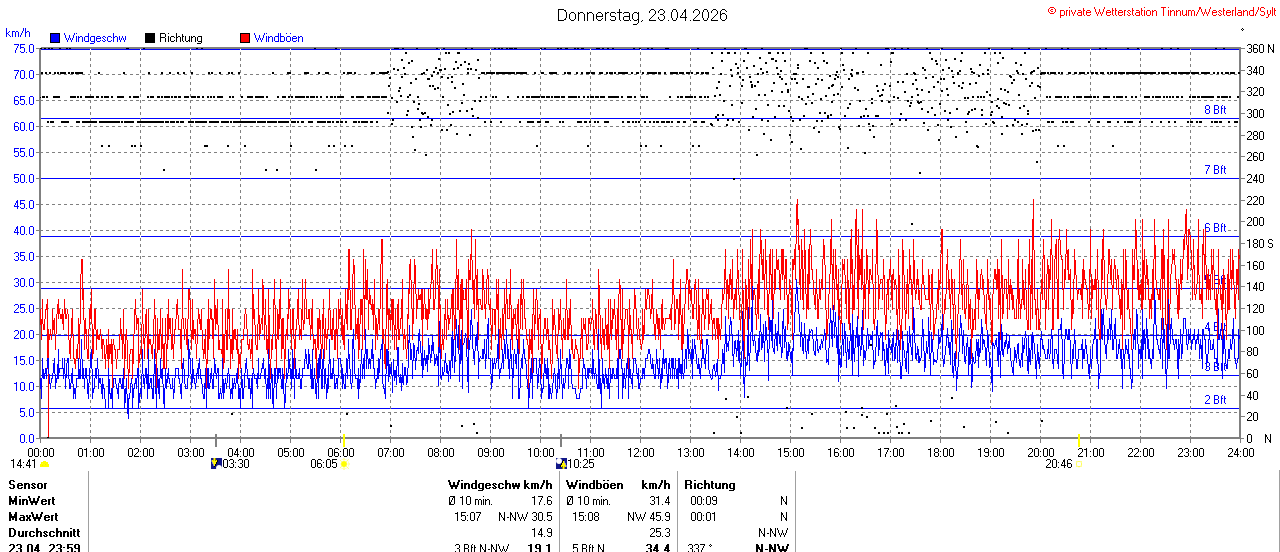Click the gray axis marker at 10:25
The image size is (1280, 552).
tap(560, 441)
